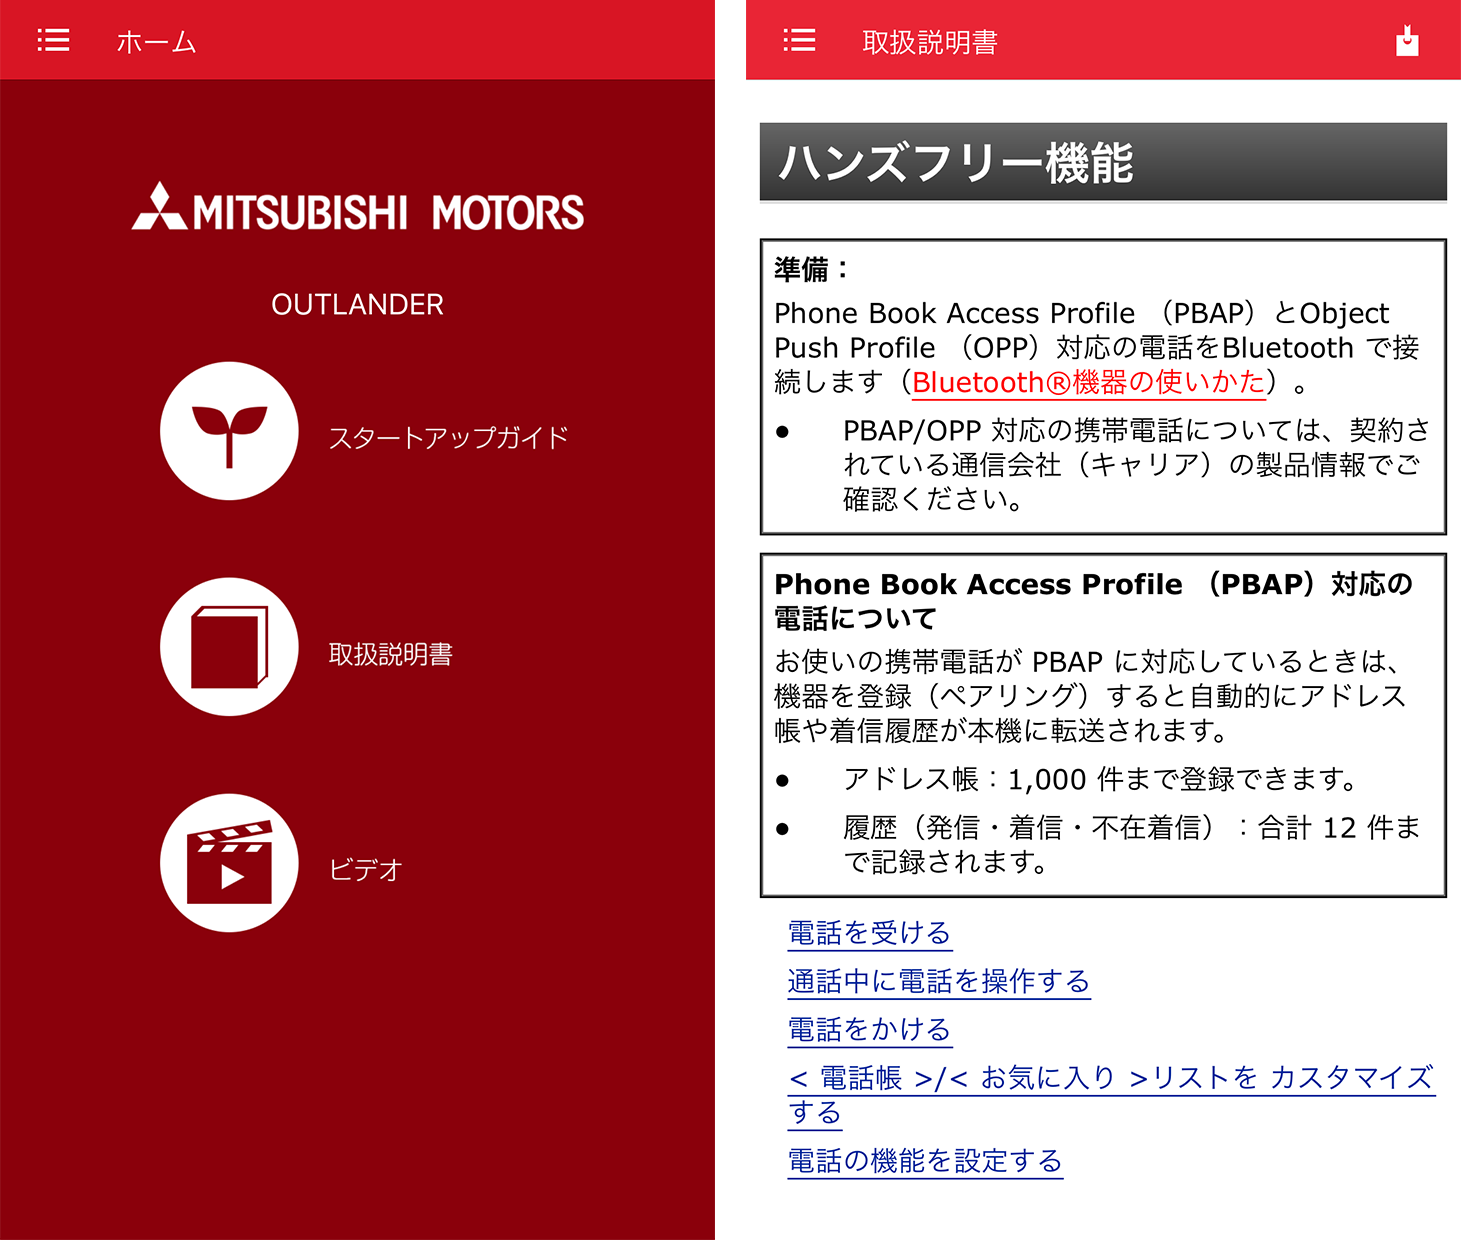Image resolution: width=1461 pixels, height=1240 pixels.
Task: Tap the Mitsubishi Motors logo
Action: [358, 208]
